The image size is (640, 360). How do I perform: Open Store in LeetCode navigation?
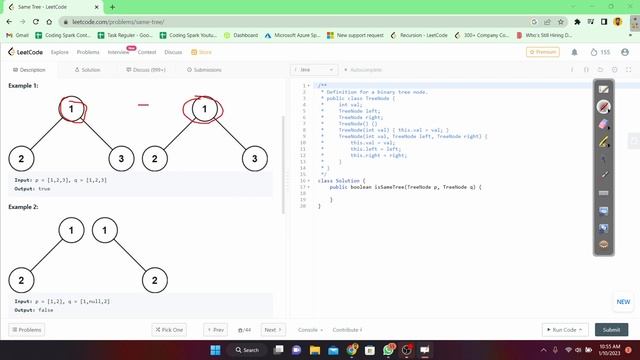(201, 52)
